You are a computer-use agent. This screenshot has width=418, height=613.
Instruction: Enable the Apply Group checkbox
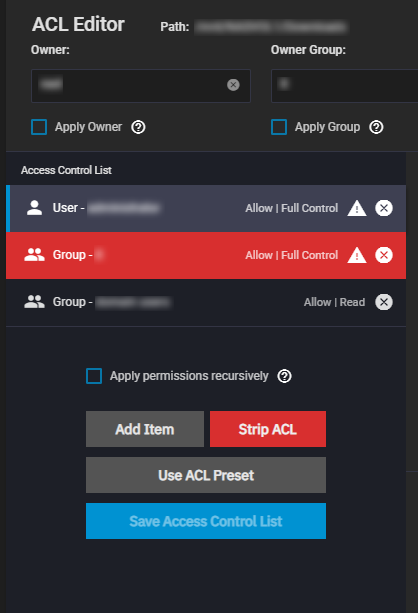coord(279,127)
